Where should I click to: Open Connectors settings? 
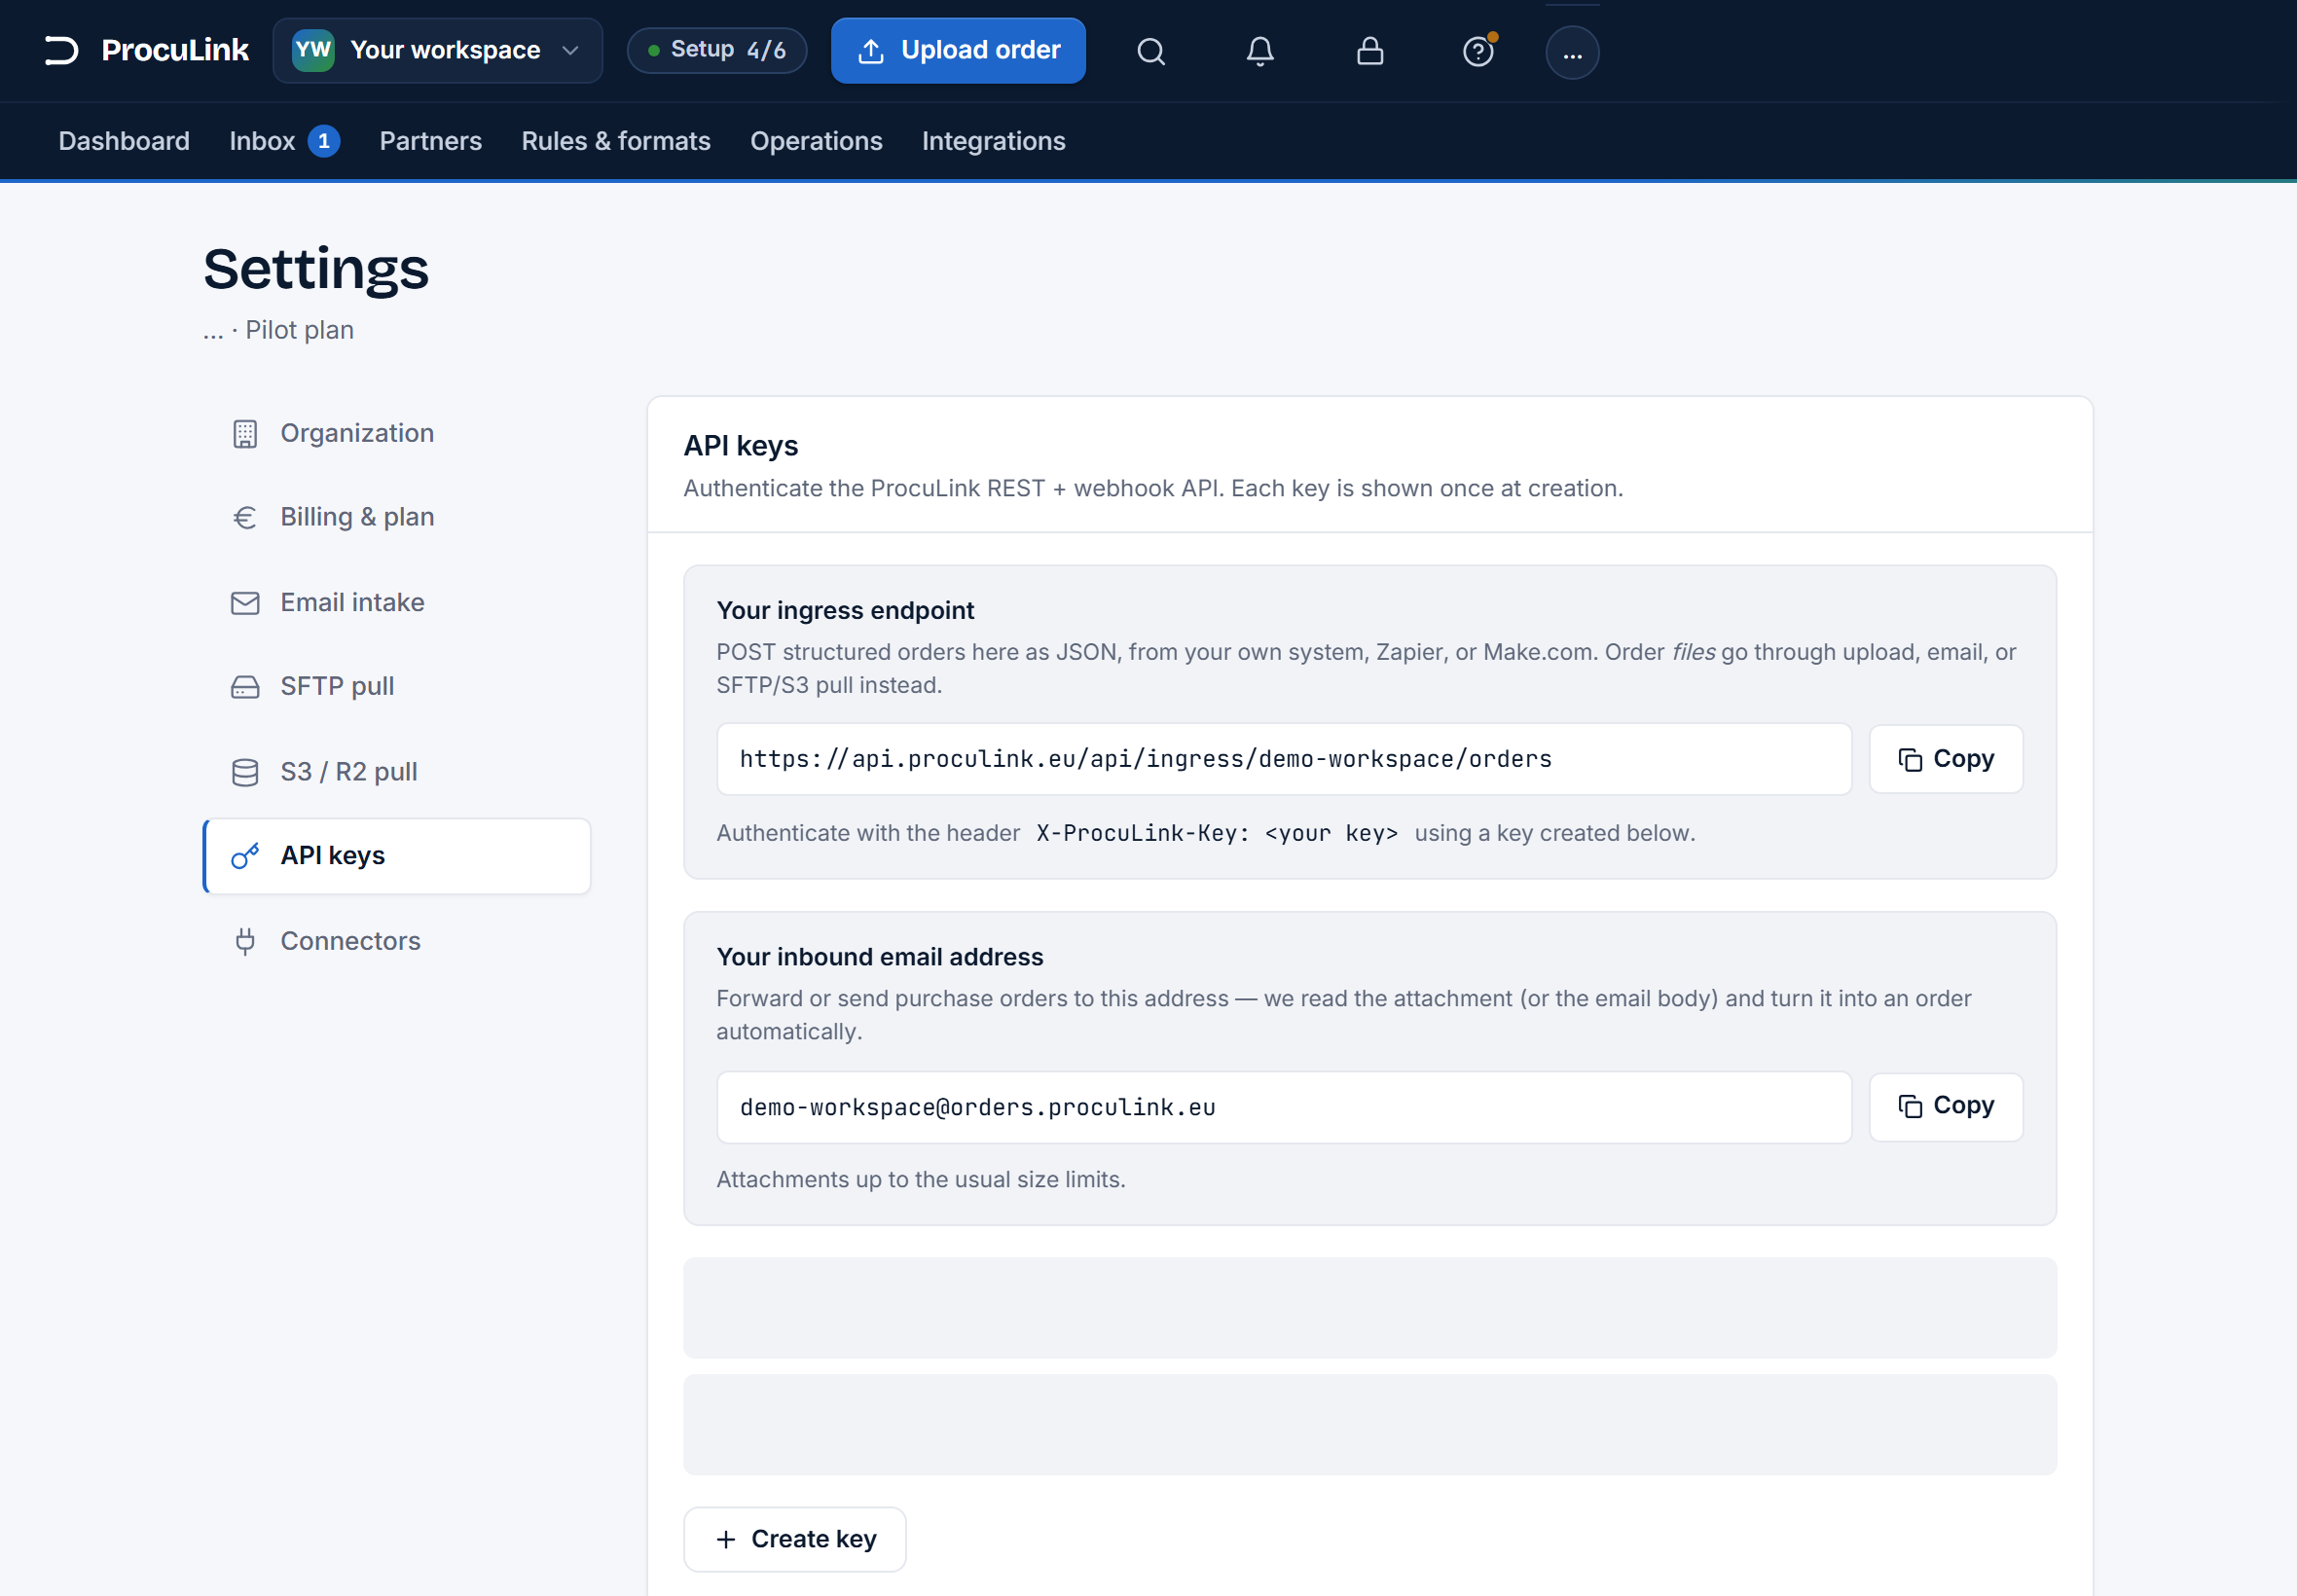397,941
